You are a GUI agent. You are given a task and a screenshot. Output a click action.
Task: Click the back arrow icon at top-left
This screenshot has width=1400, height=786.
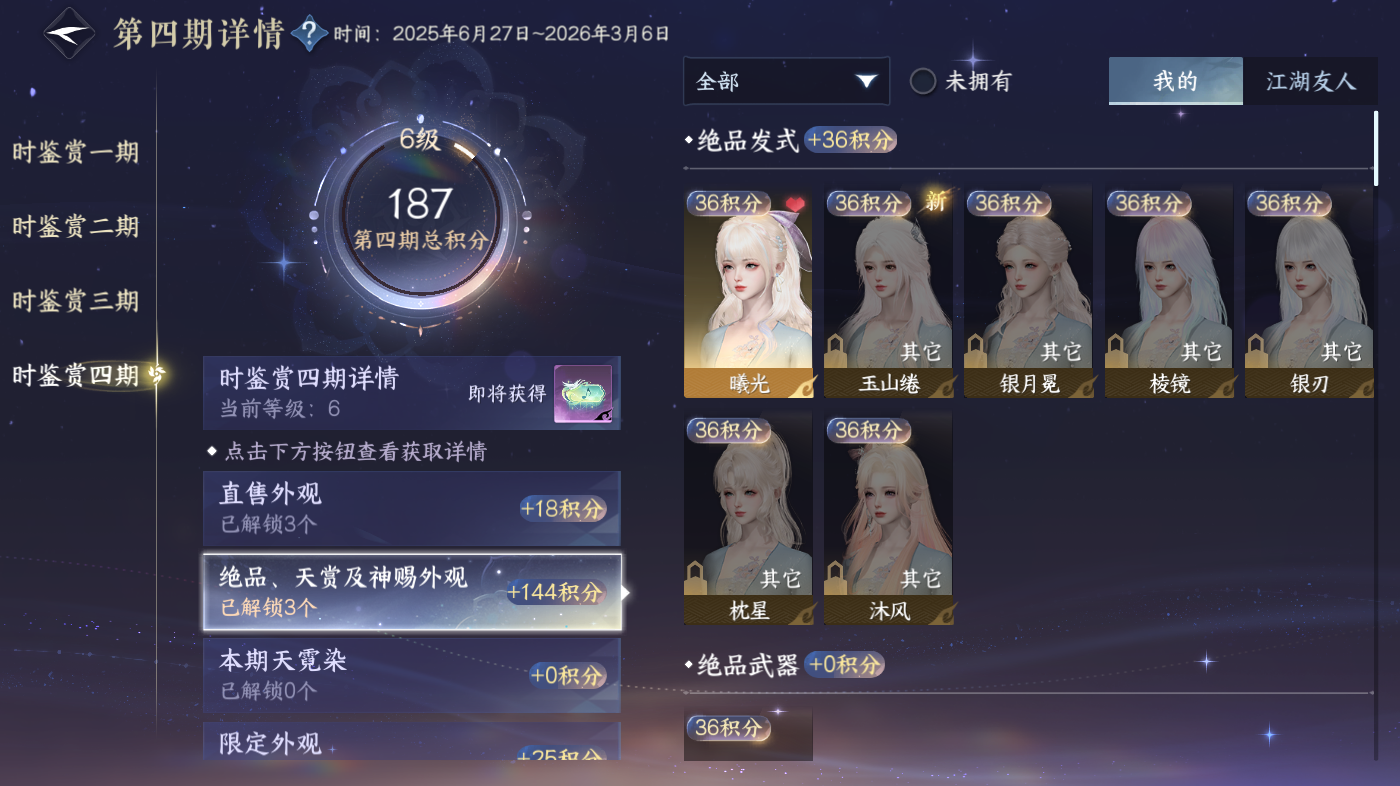pyautogui.click(x=69, y=33)
